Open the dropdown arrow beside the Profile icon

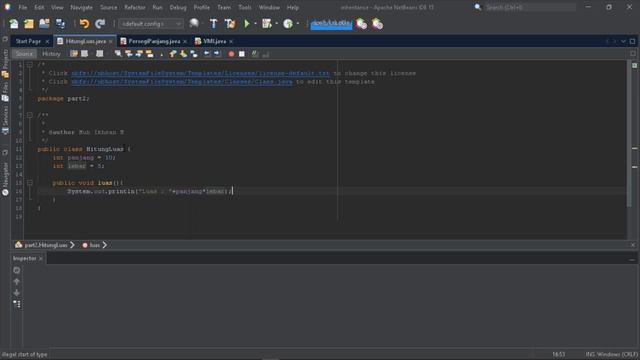point(298,24)
